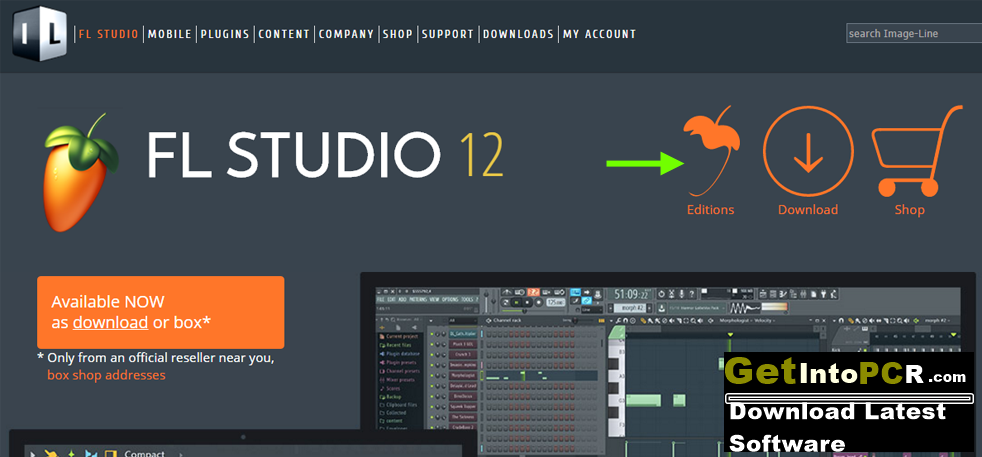This screenshot has width=982, height=457.
Task: Select the Crunch 3 channel button
Action: tap(463, 354)
